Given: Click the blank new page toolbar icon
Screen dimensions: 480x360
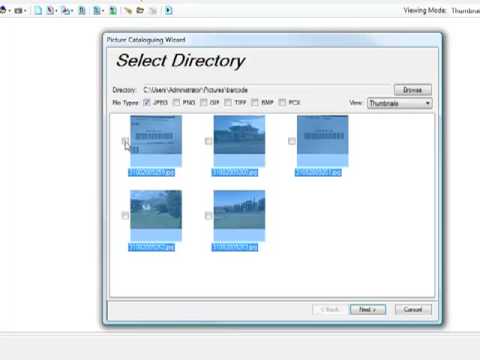Looking at the screenshot, I should (x=38, y=10).
